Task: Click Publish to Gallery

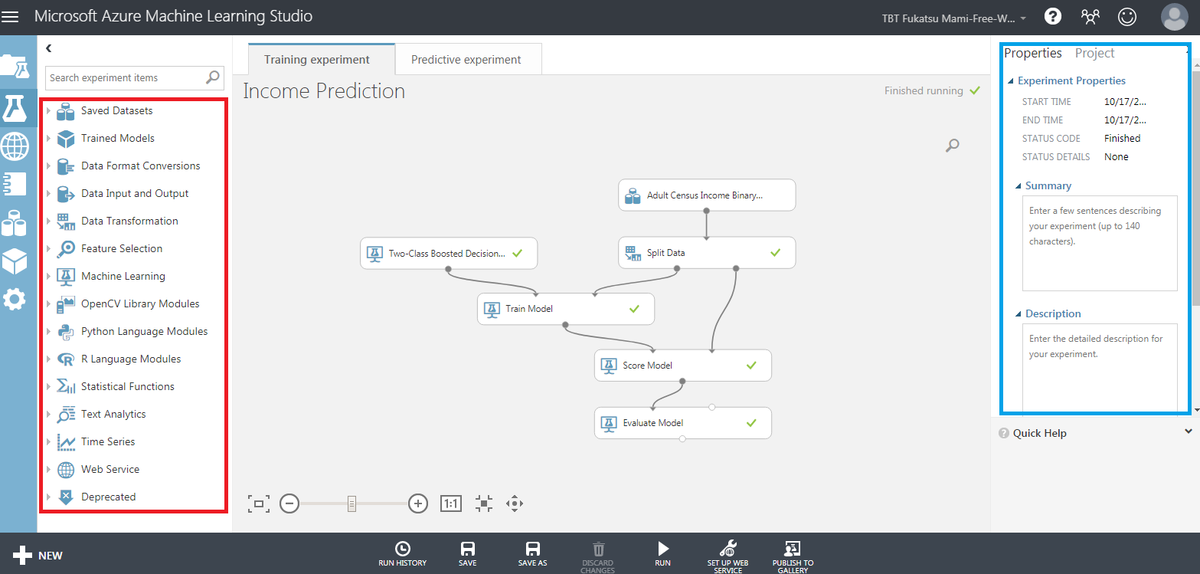Action: click(793, 556)
